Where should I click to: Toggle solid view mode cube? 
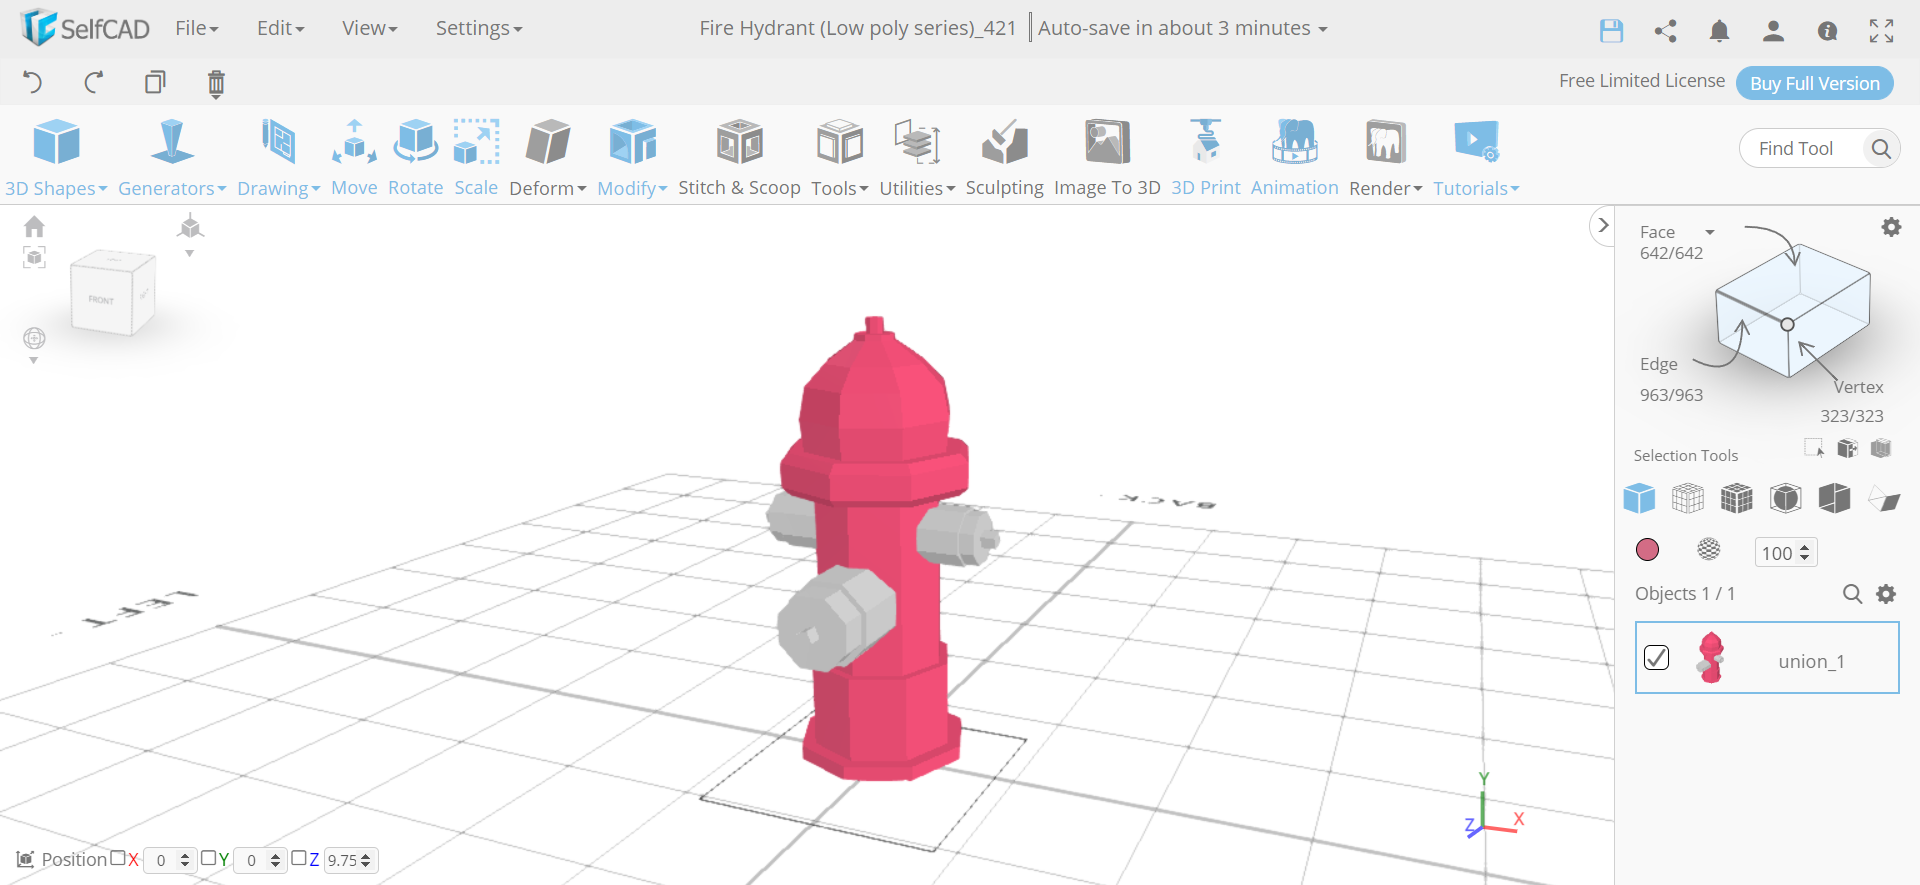tap(1639, 498)
